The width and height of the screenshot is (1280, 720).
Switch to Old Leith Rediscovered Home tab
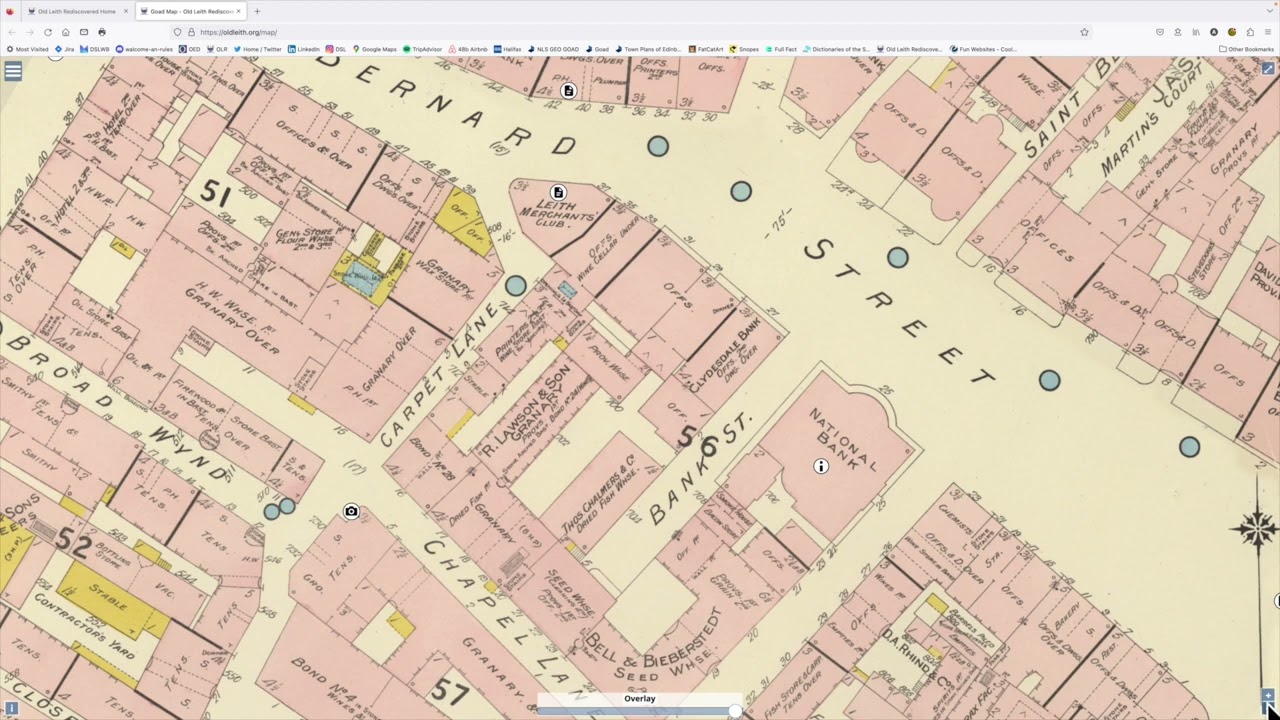tap(76, 11)
